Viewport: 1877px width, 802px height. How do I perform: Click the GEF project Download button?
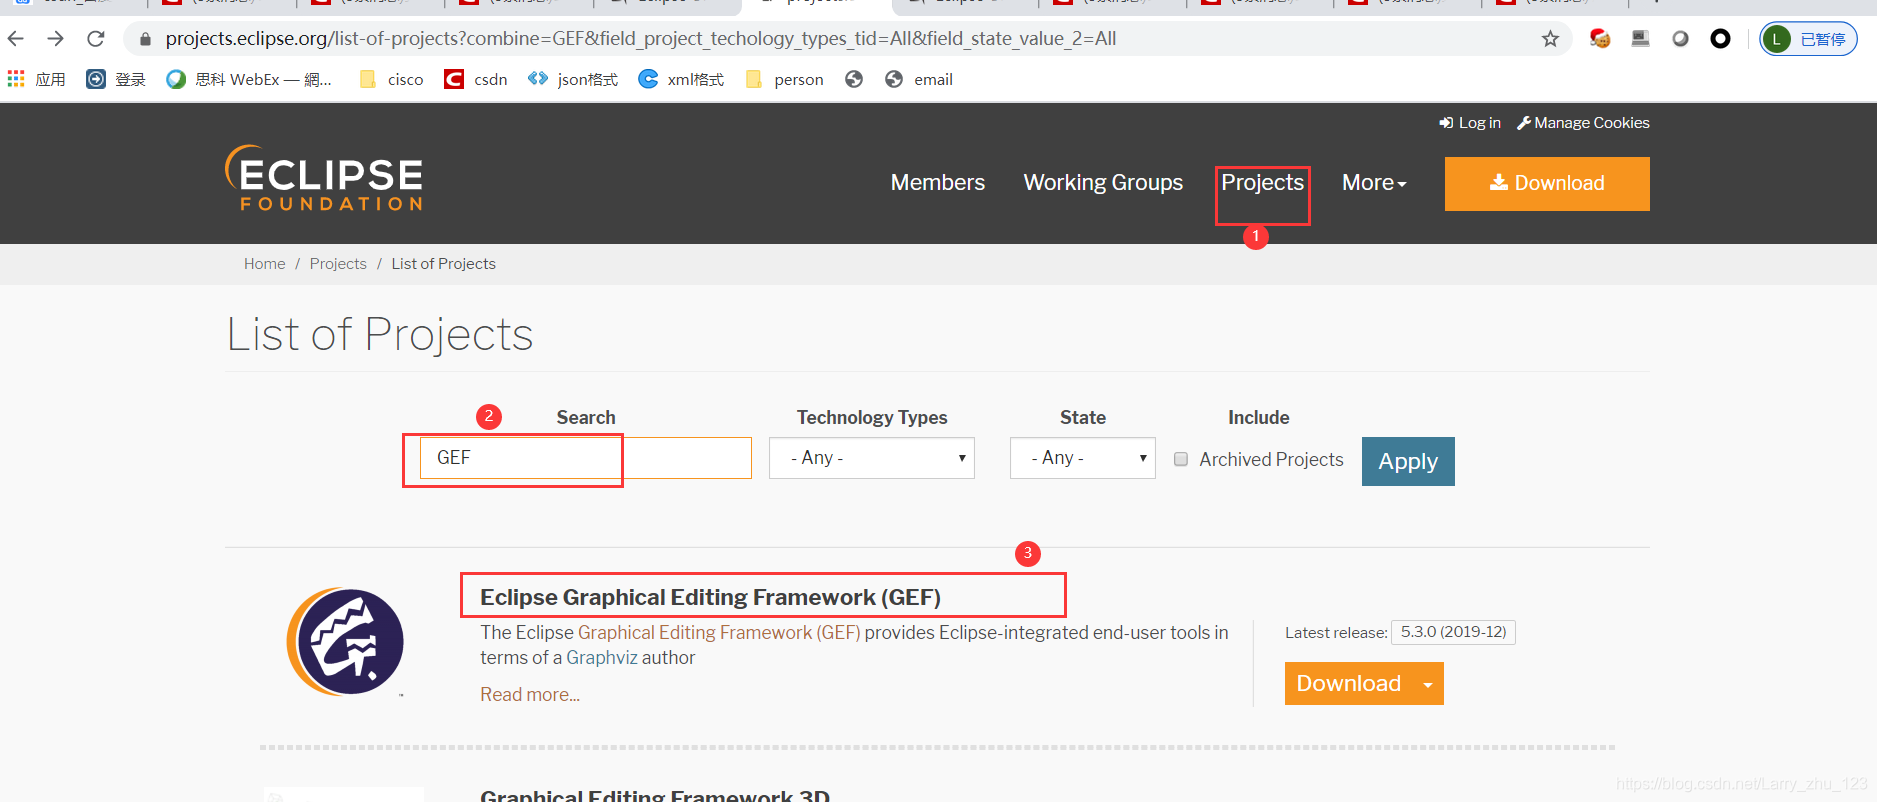pos(1349,684)
